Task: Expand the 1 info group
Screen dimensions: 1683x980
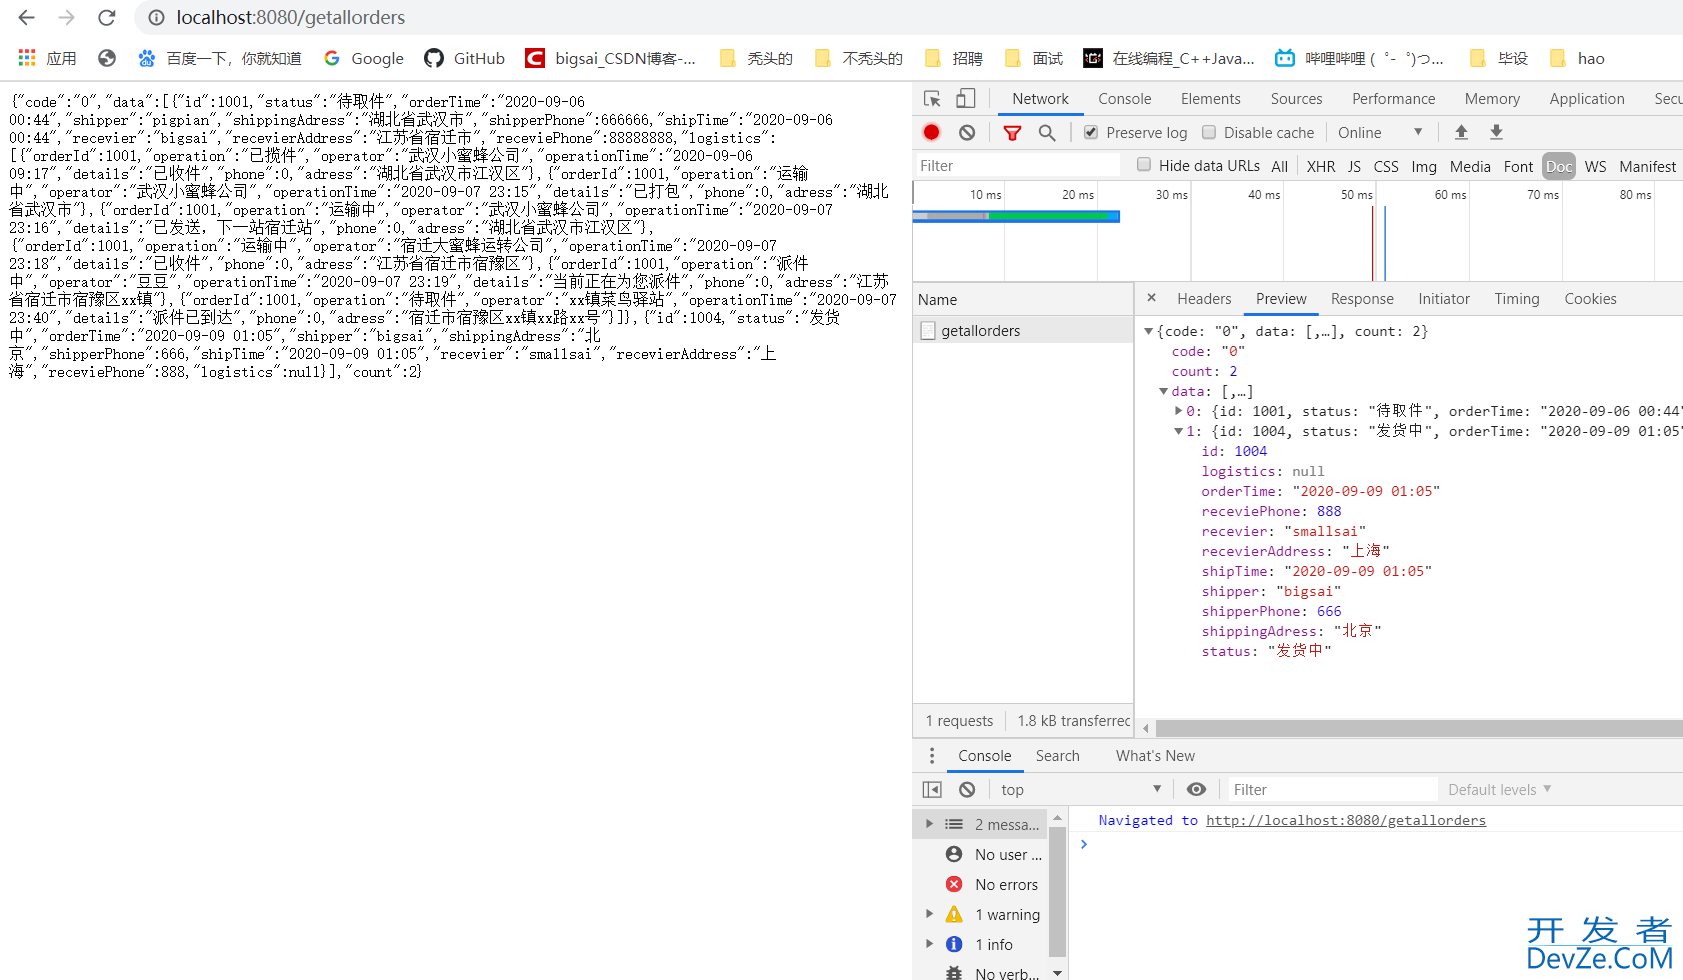Action: [x=929, y=944]
